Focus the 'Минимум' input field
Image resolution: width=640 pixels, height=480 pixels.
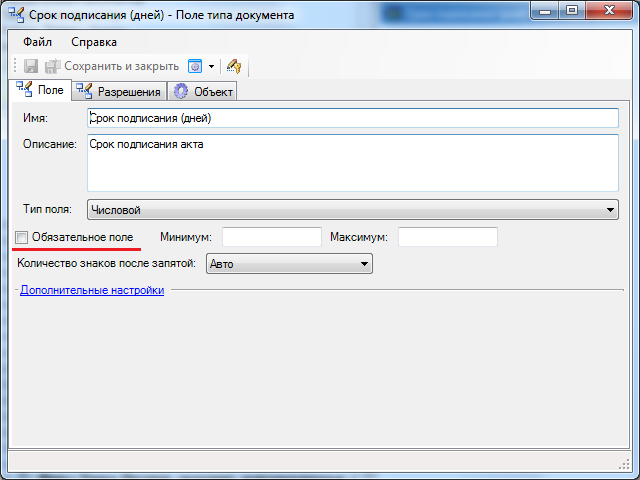coord(271,237)
